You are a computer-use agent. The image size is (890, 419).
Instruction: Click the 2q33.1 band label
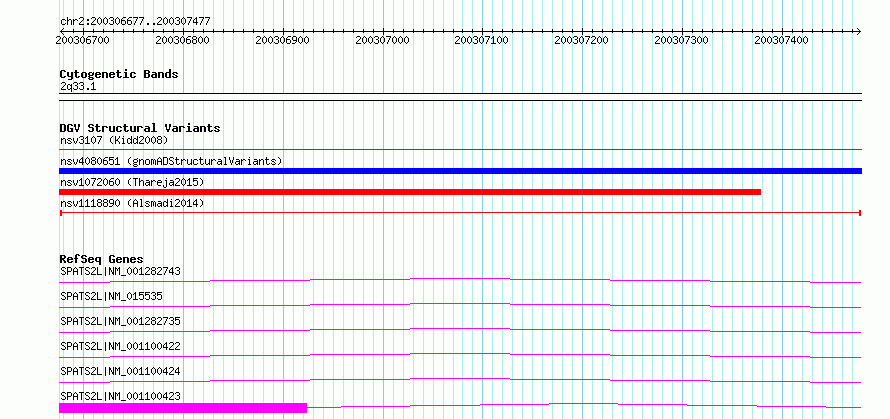[78, 87]
